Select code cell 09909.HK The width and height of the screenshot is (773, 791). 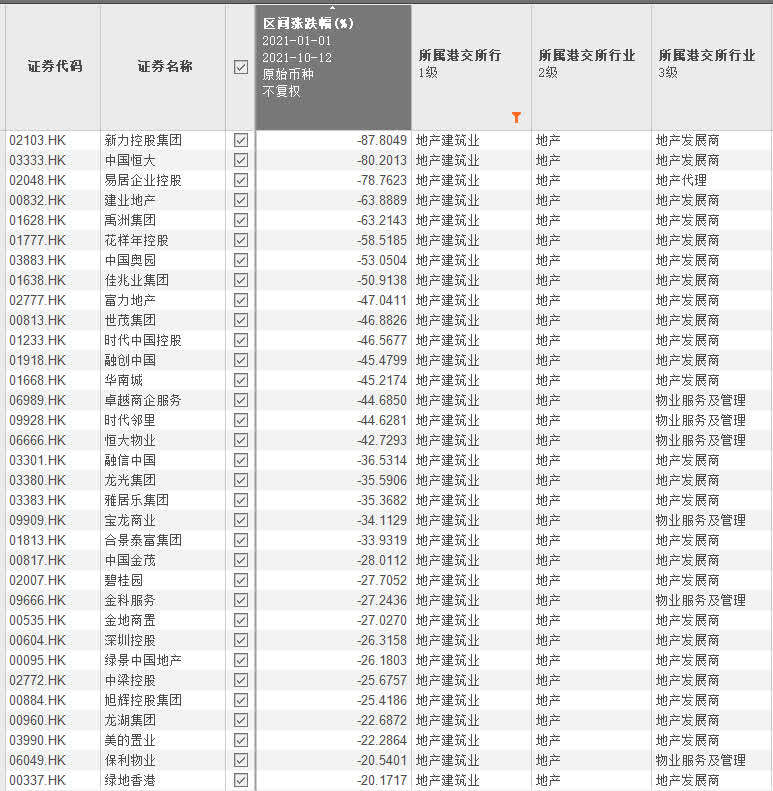[38, 520]
